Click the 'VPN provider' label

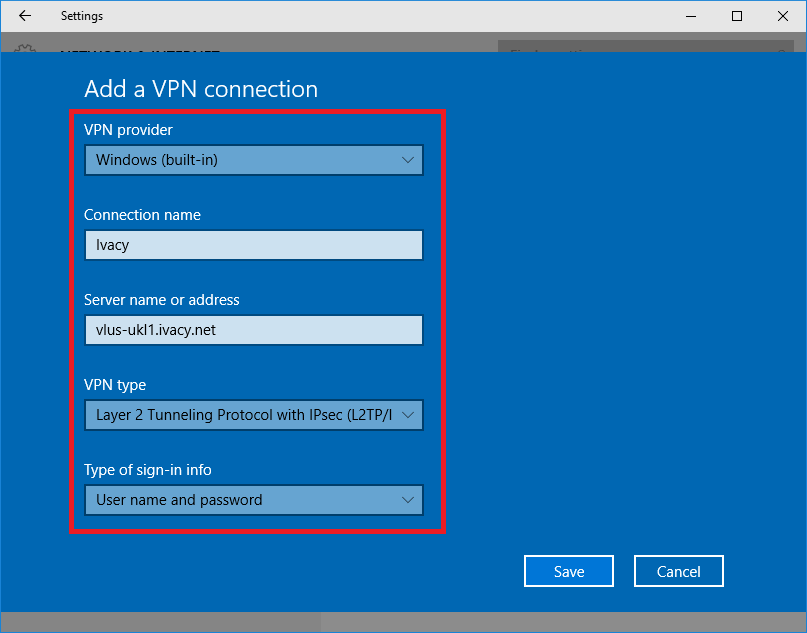point(128,130)
